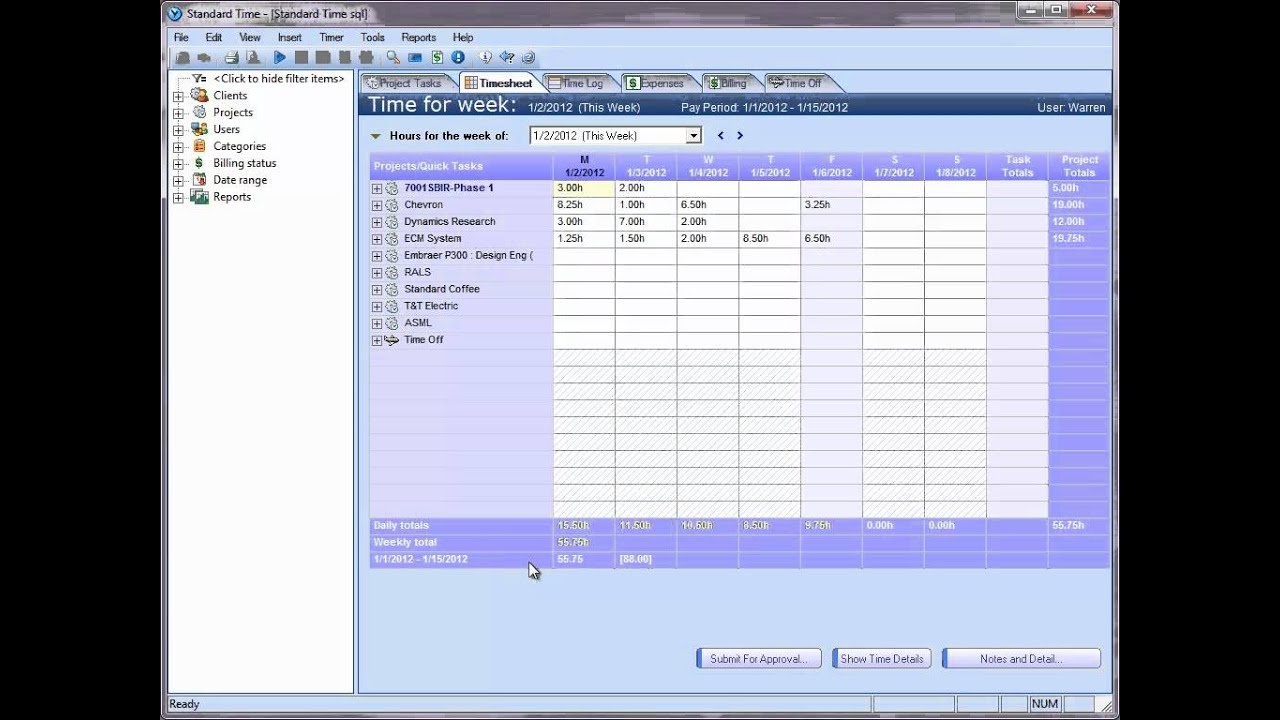Expand the Date range filter node

tap(178, 181)
